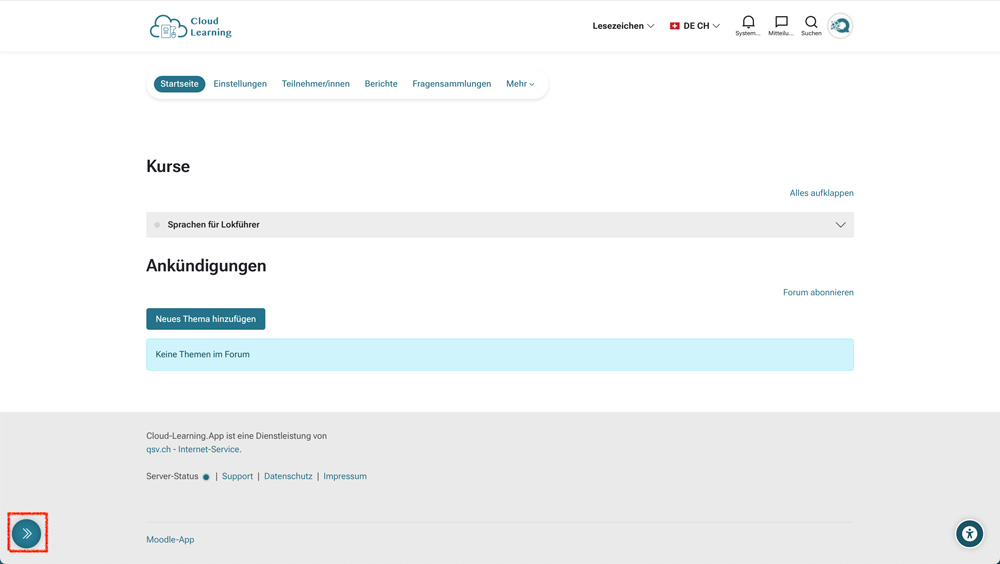Open the Datenschutz footer link
The image size is (1000, 564).
[x=288, y=477]
